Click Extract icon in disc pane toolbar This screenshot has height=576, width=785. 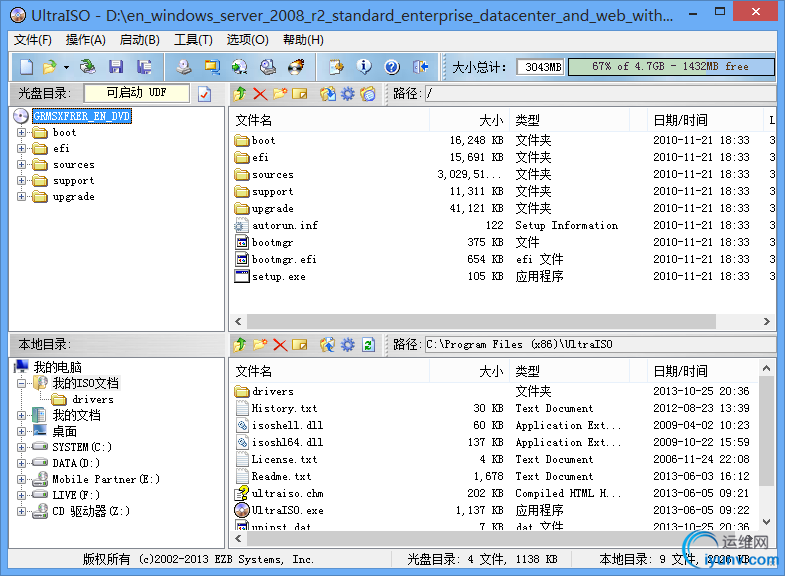[x=327, y=94]
